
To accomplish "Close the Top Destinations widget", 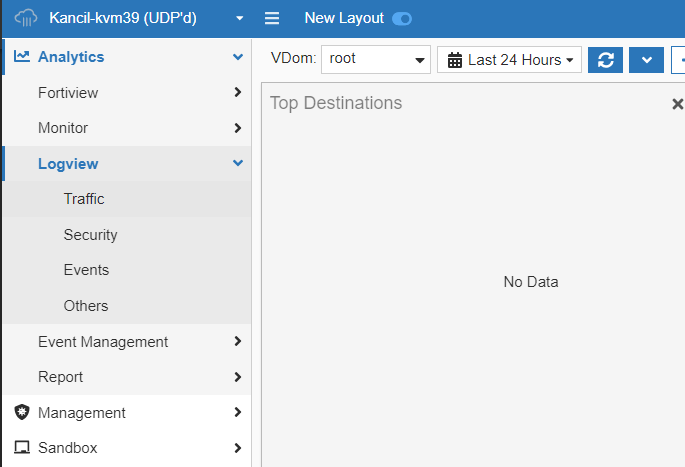I will click(677, 104).
